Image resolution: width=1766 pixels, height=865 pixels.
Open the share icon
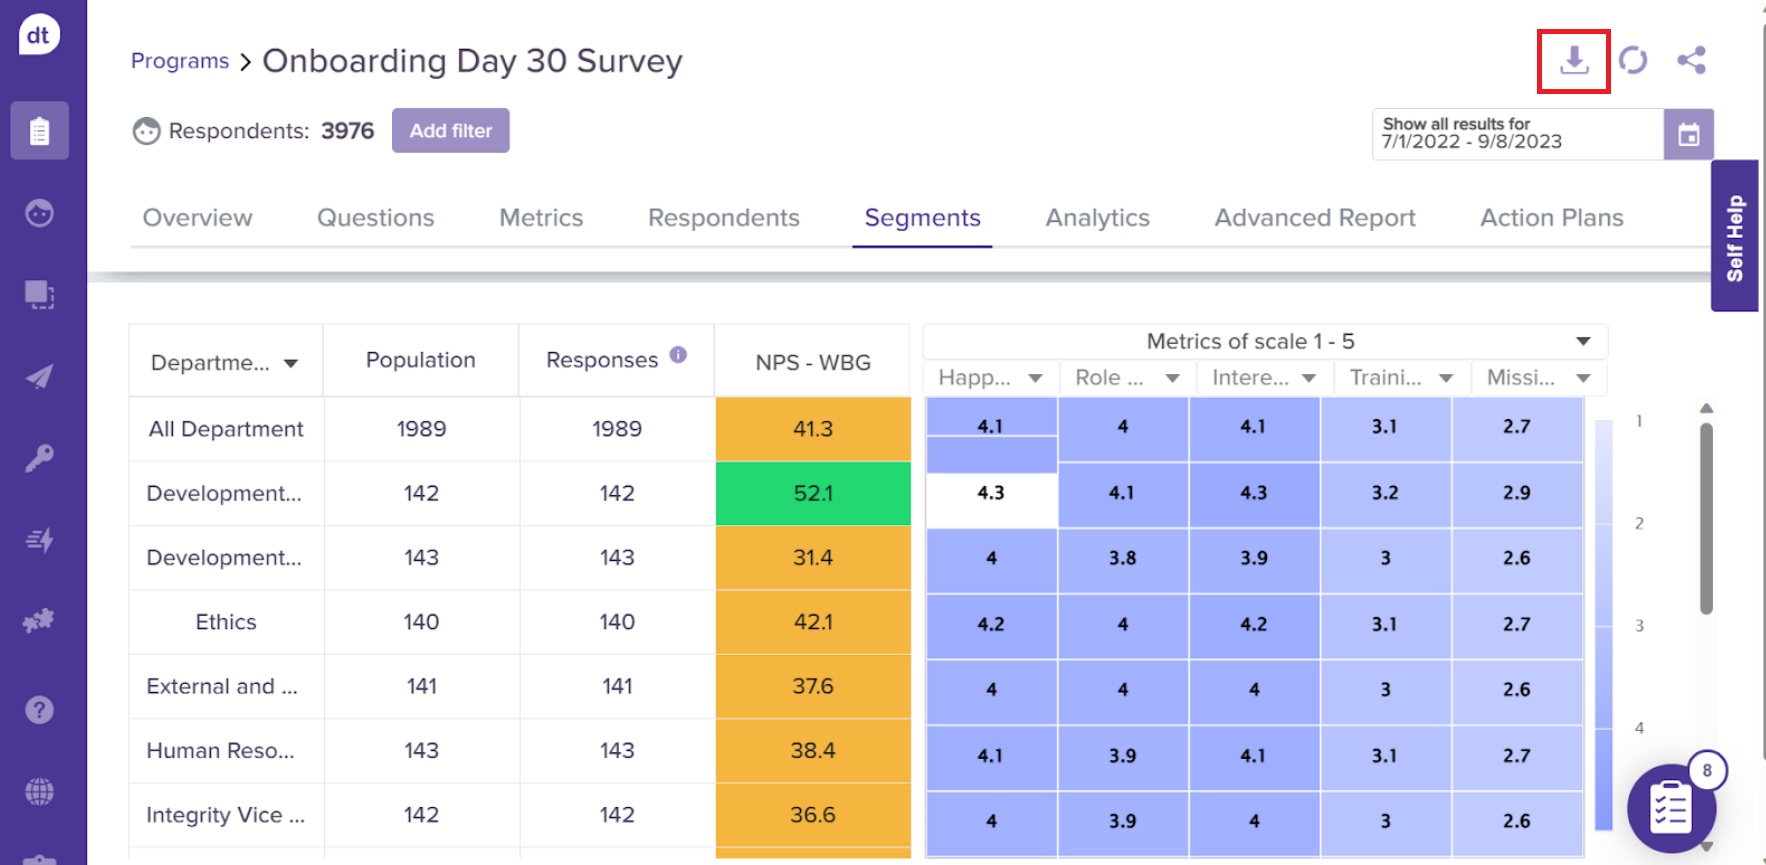(x=1691, y=60)
